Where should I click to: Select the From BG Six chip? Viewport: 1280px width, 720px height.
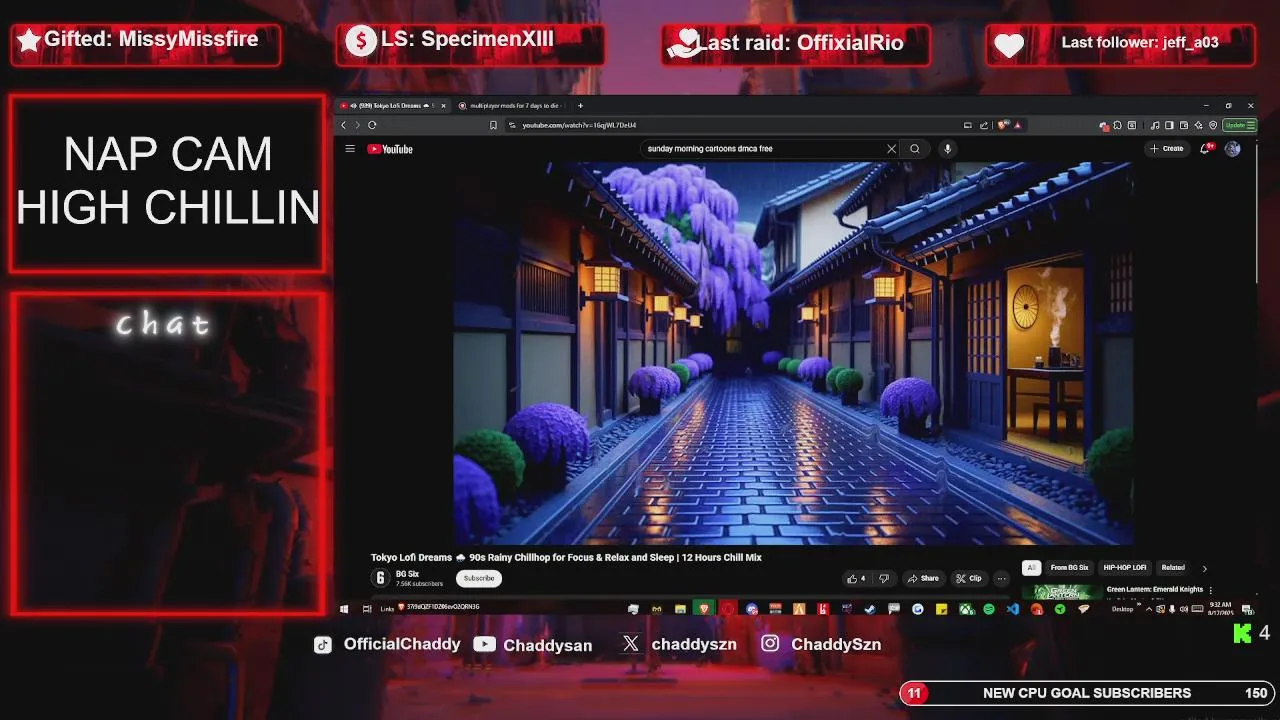coord(1069,568)
